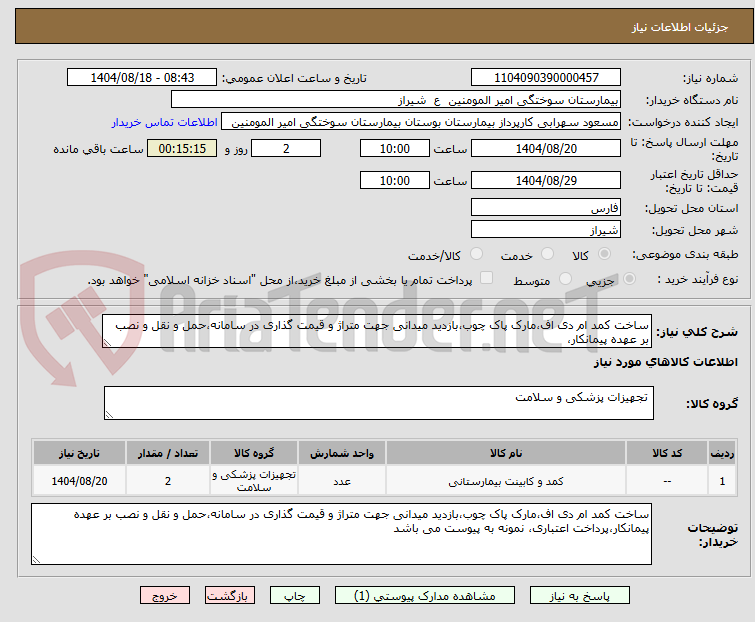This screenshot has height=622, width=755.
Task: Click the واحد شمارش column header
Action: (x=342, y=454)
